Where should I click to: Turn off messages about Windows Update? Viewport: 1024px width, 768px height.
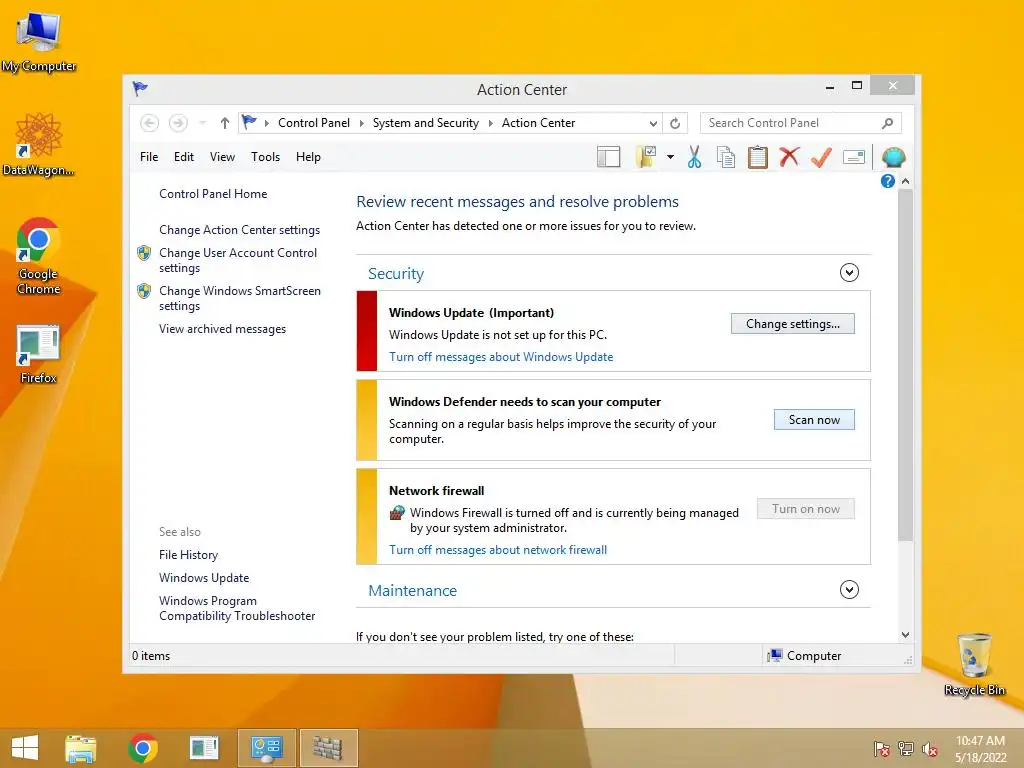(501, 357)
